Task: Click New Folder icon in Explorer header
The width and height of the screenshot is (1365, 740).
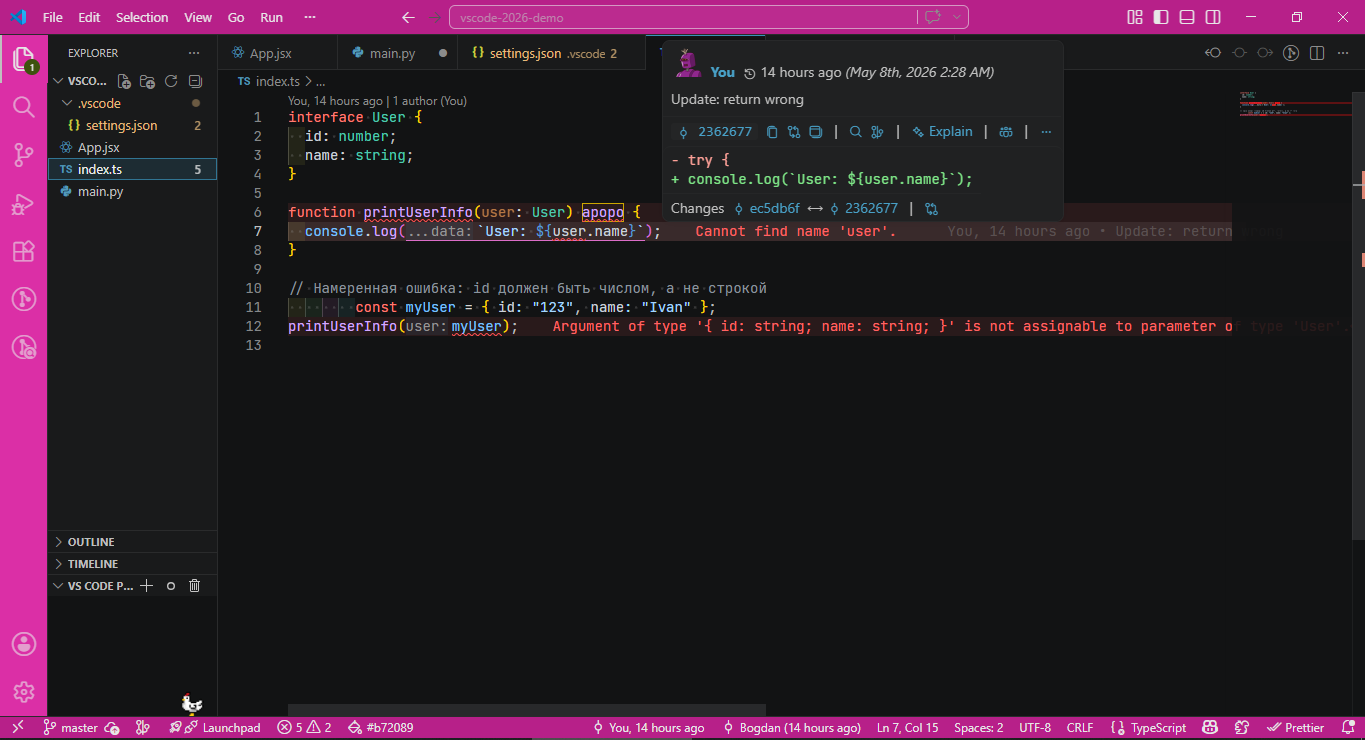Action: 147,81
